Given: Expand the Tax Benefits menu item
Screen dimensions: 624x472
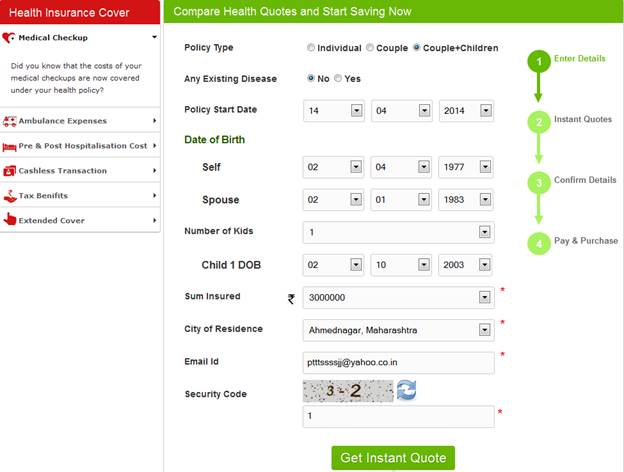Looking at the screenshot, I should (x=155, y=196).
